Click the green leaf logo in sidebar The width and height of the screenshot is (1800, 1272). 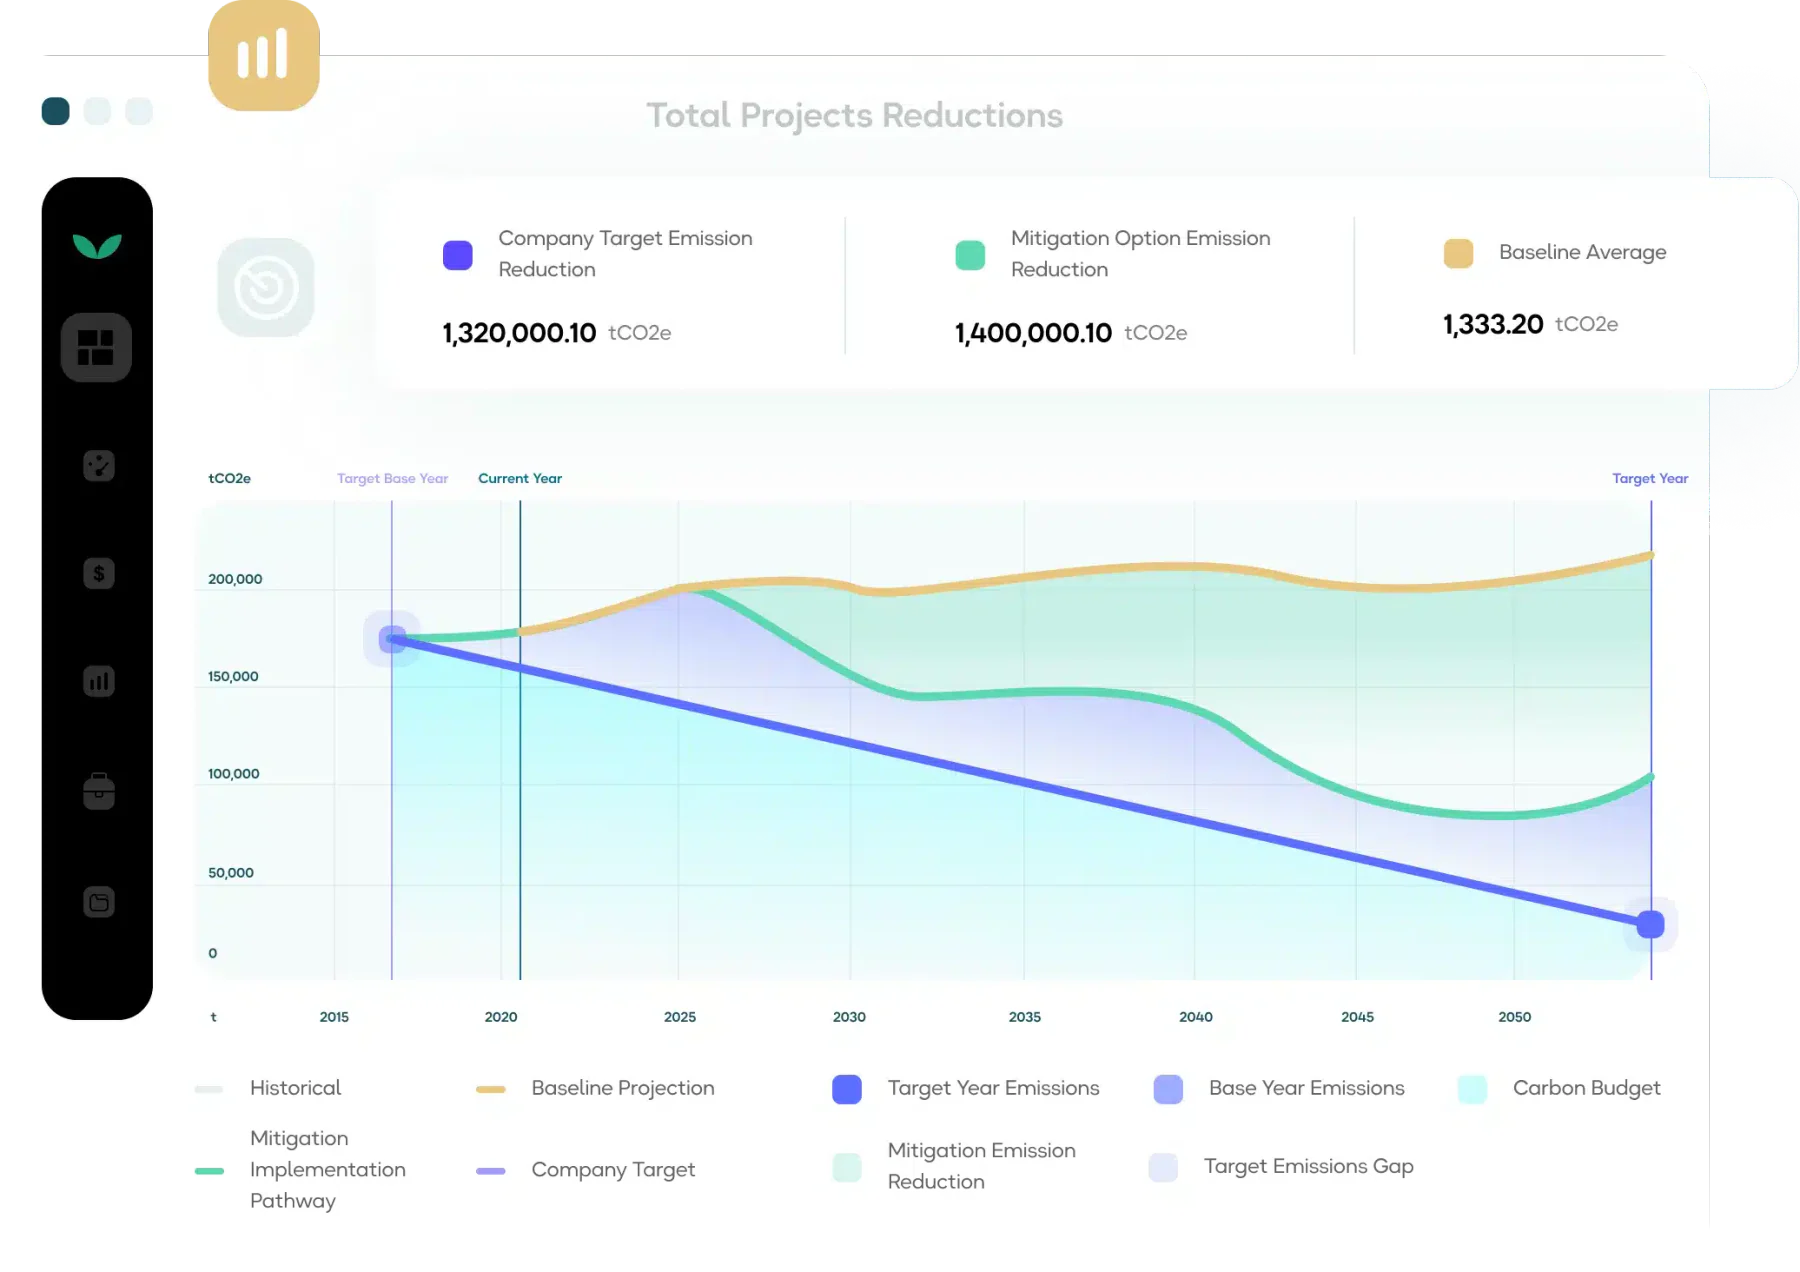coord(97,245)
